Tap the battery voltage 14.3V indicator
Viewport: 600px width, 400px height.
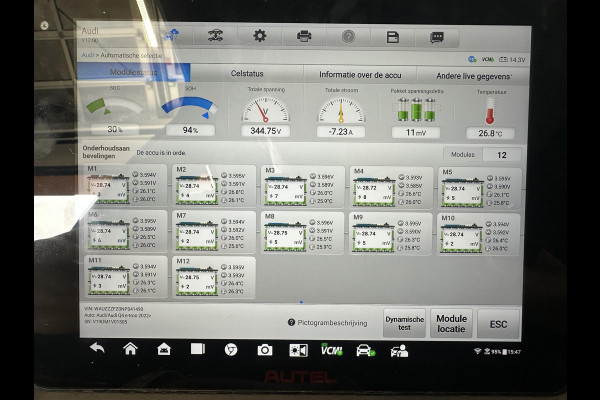click(x=512, y=60)
